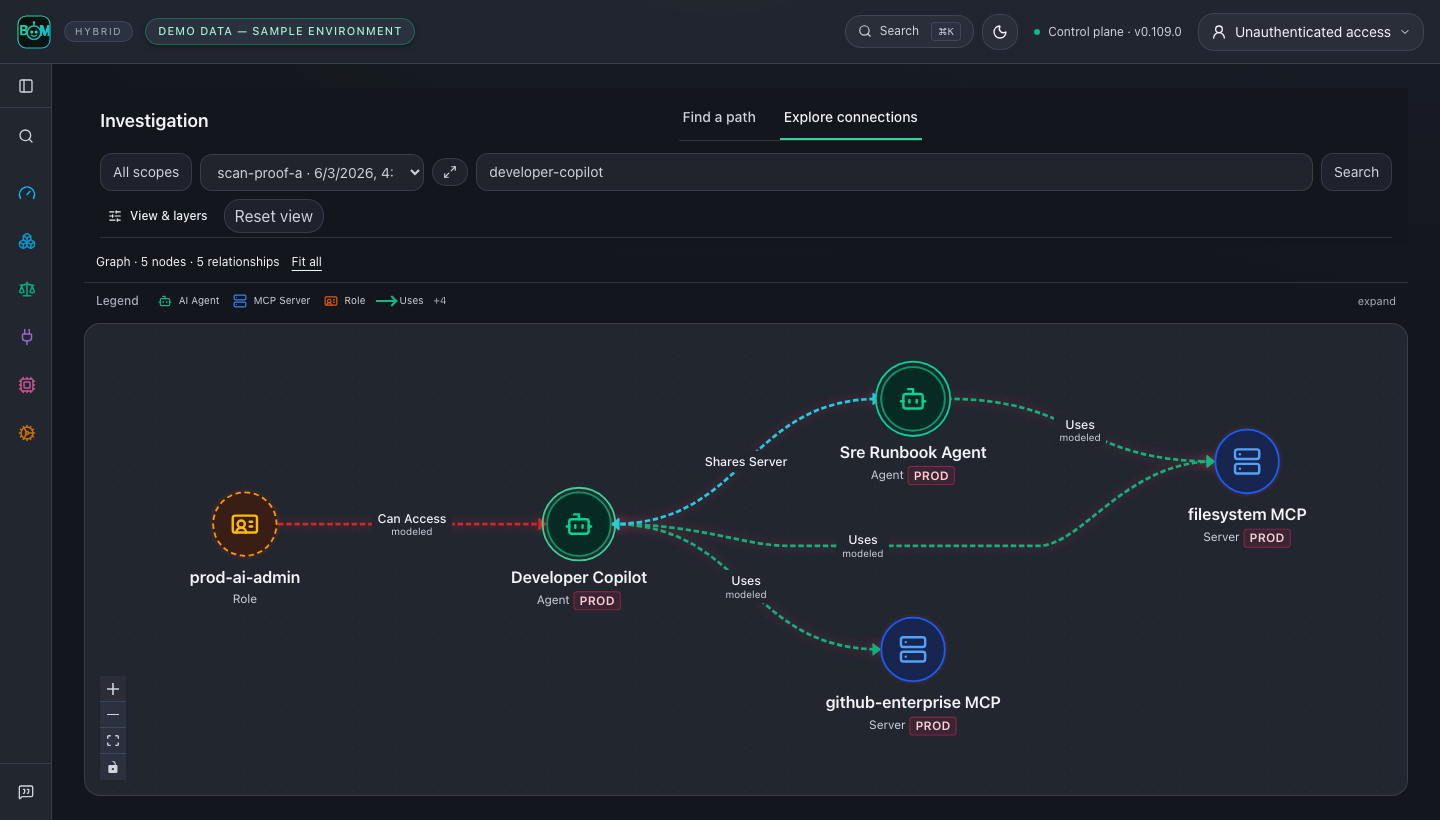Click the graph node count summary text
Screen dimensions: 1440x820
[x=188, y=262]
